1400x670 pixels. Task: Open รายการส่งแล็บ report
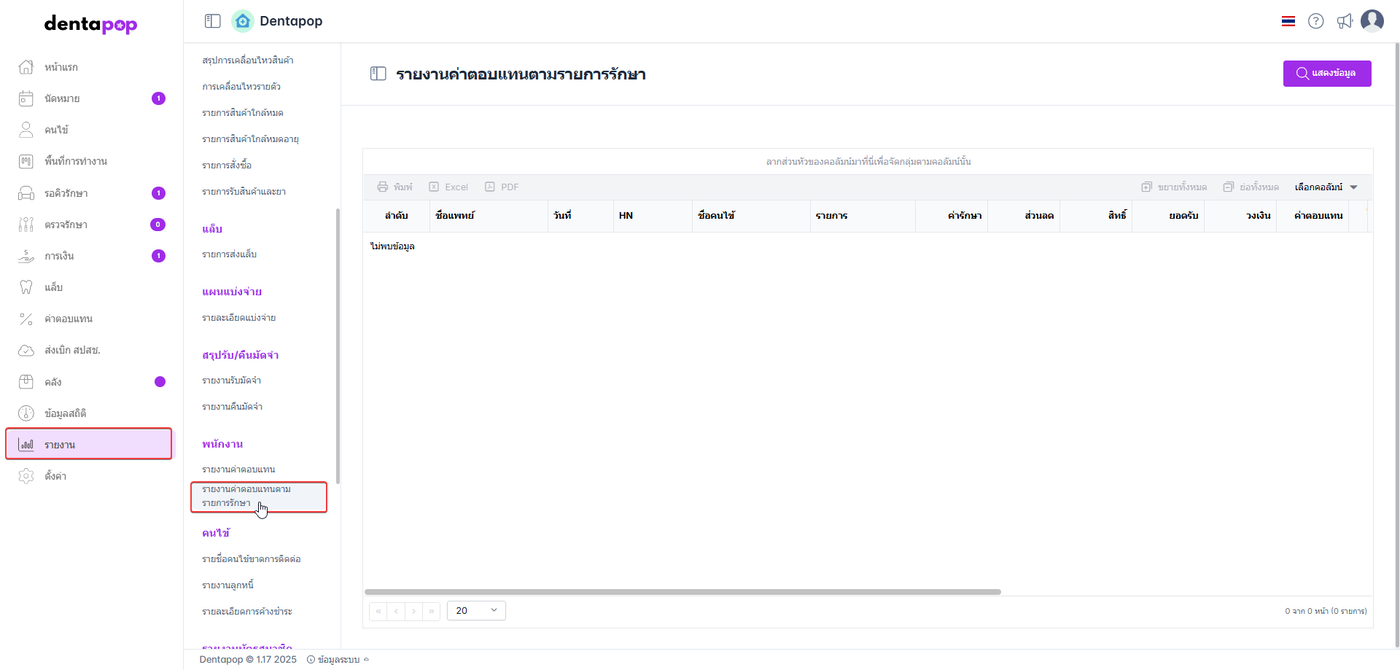pos(229,255)
